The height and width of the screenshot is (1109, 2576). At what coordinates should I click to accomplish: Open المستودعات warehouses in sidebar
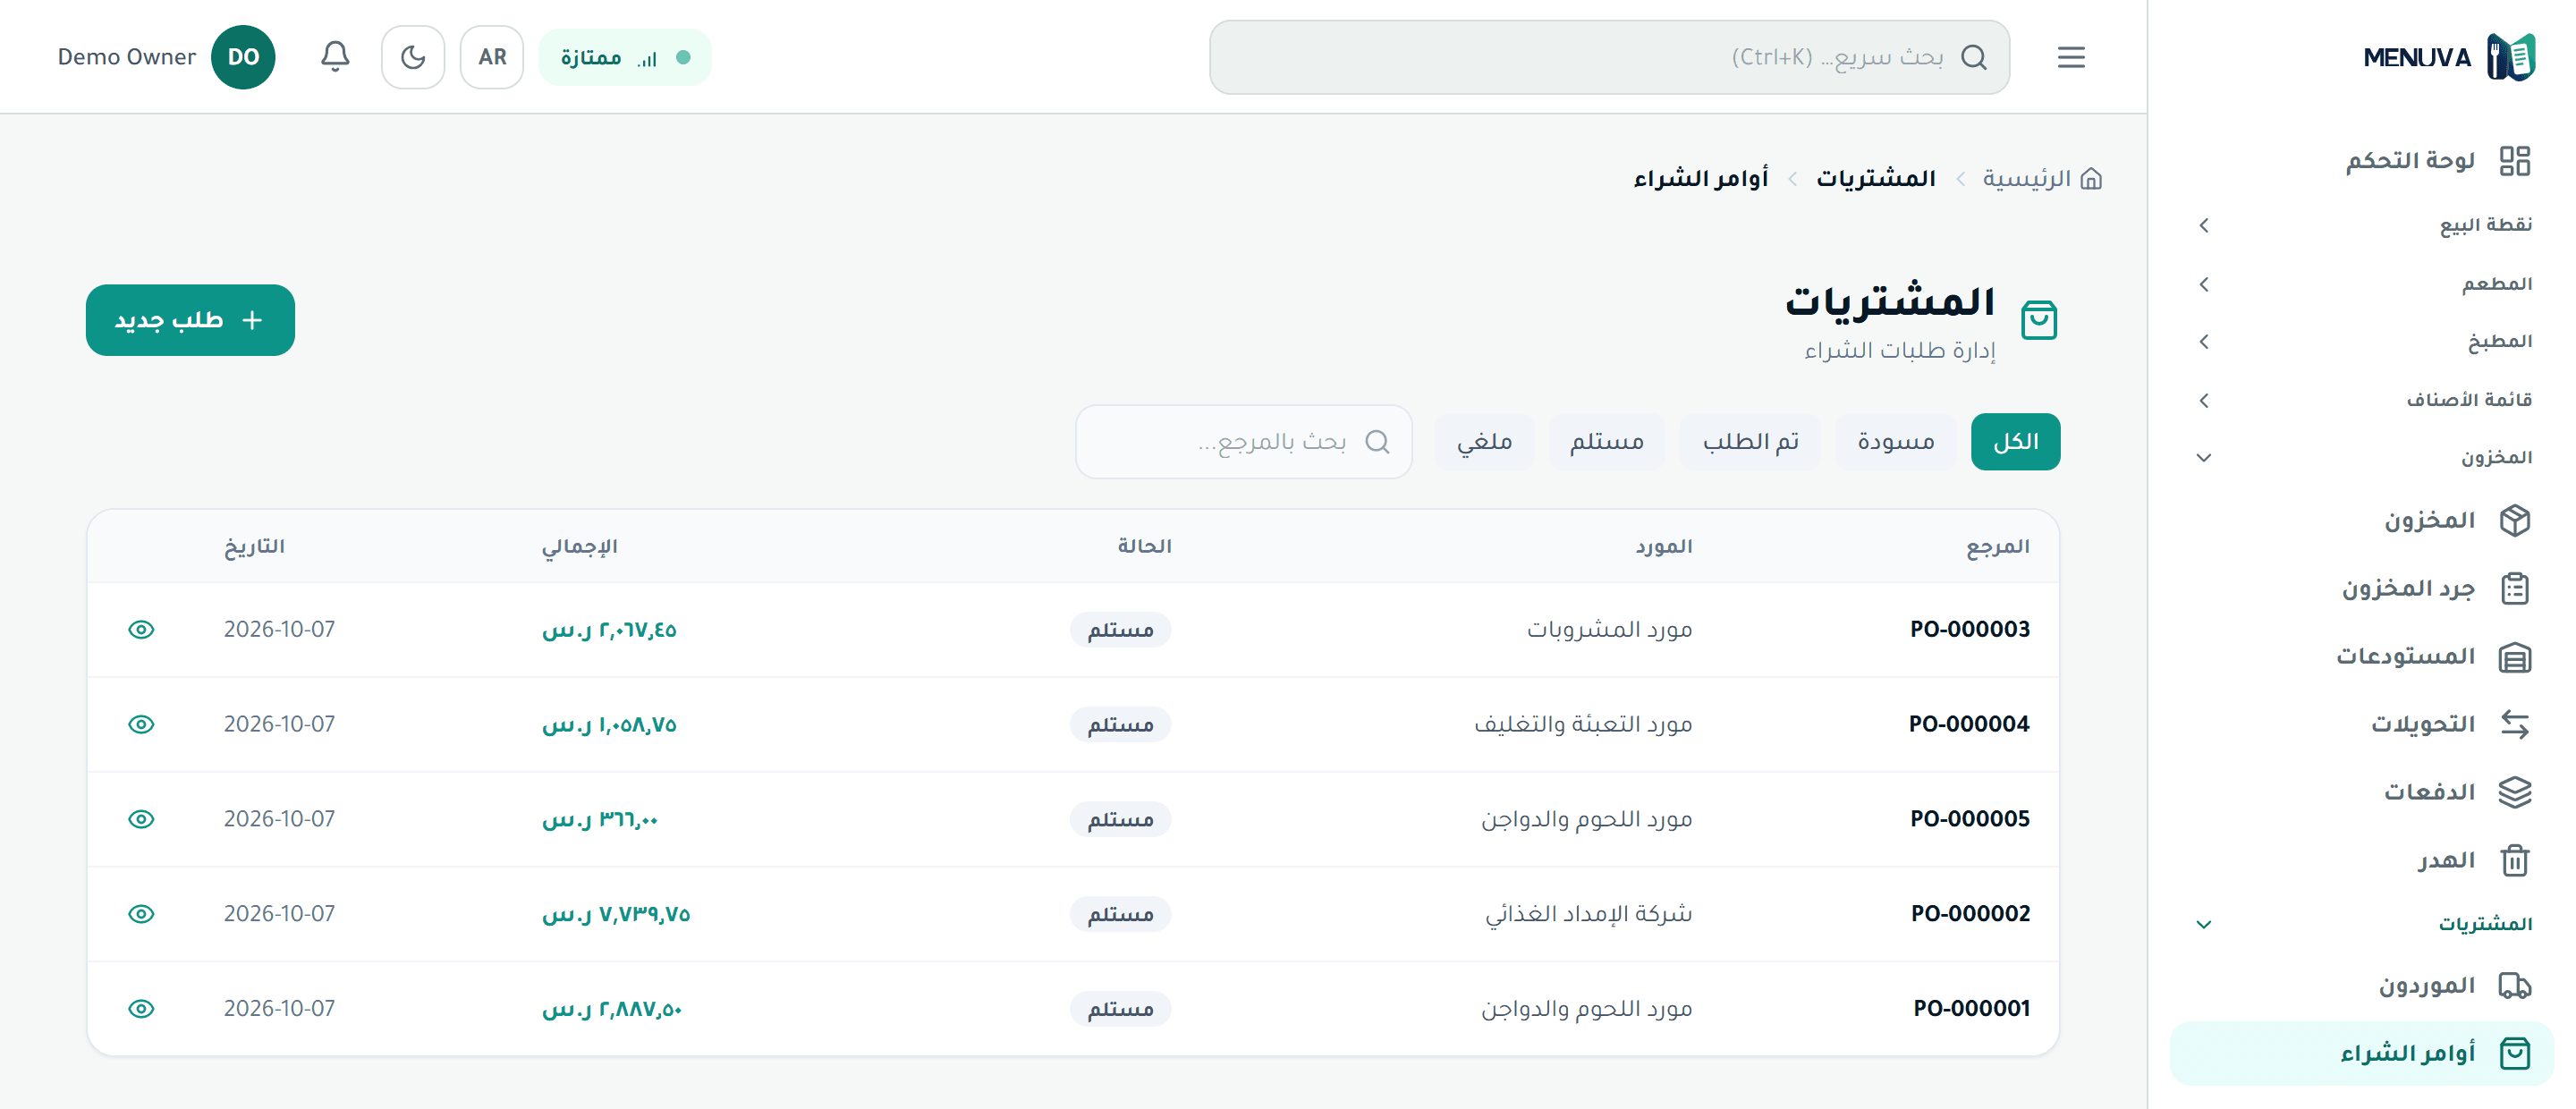click(2361, 656)
